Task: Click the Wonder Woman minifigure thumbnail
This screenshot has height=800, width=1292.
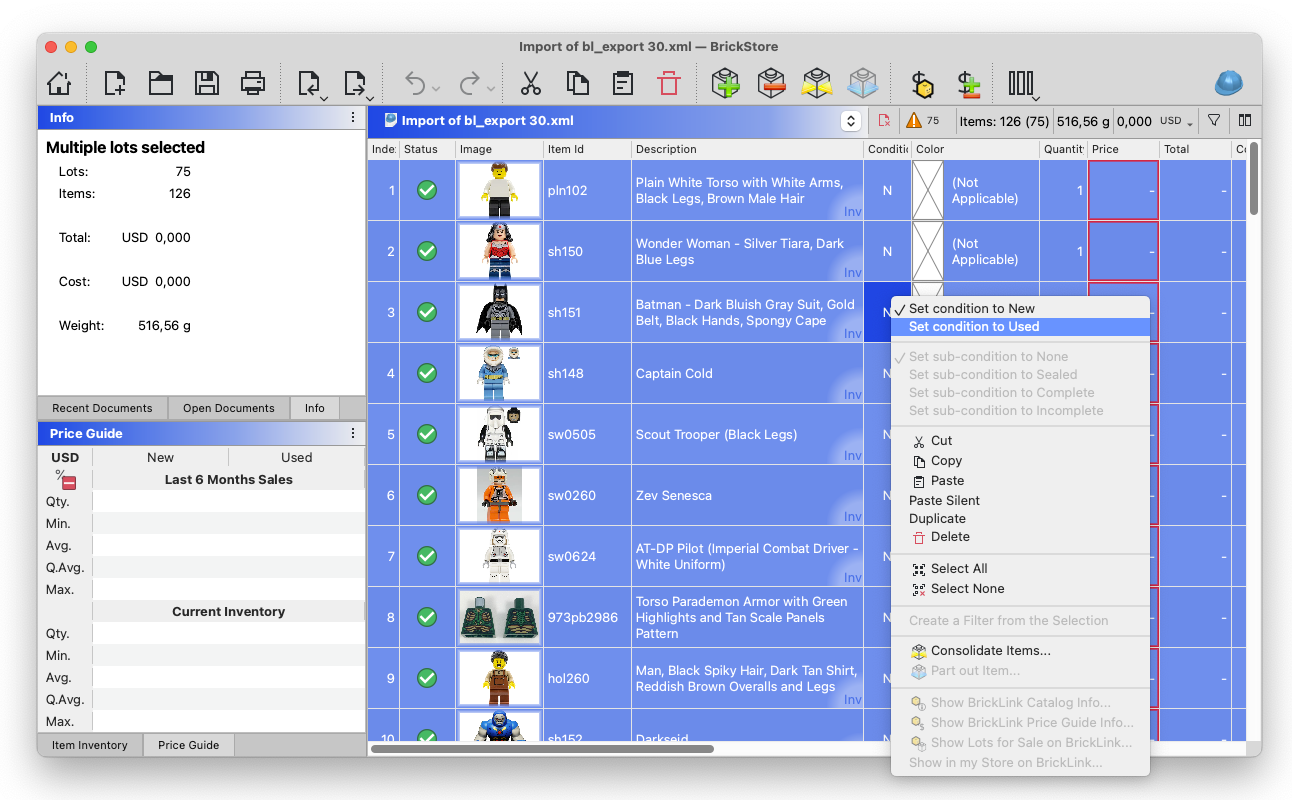Action: click(499, 251)
